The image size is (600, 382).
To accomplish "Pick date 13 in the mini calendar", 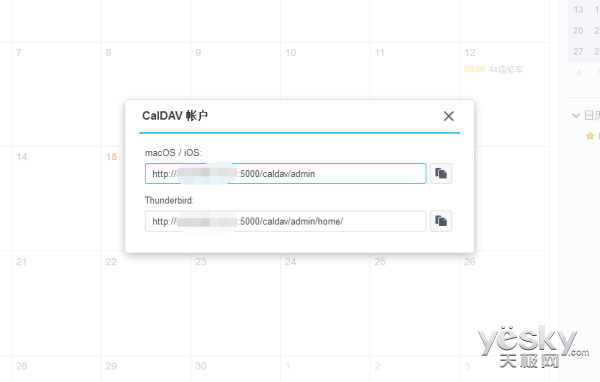I will (578, 10).
